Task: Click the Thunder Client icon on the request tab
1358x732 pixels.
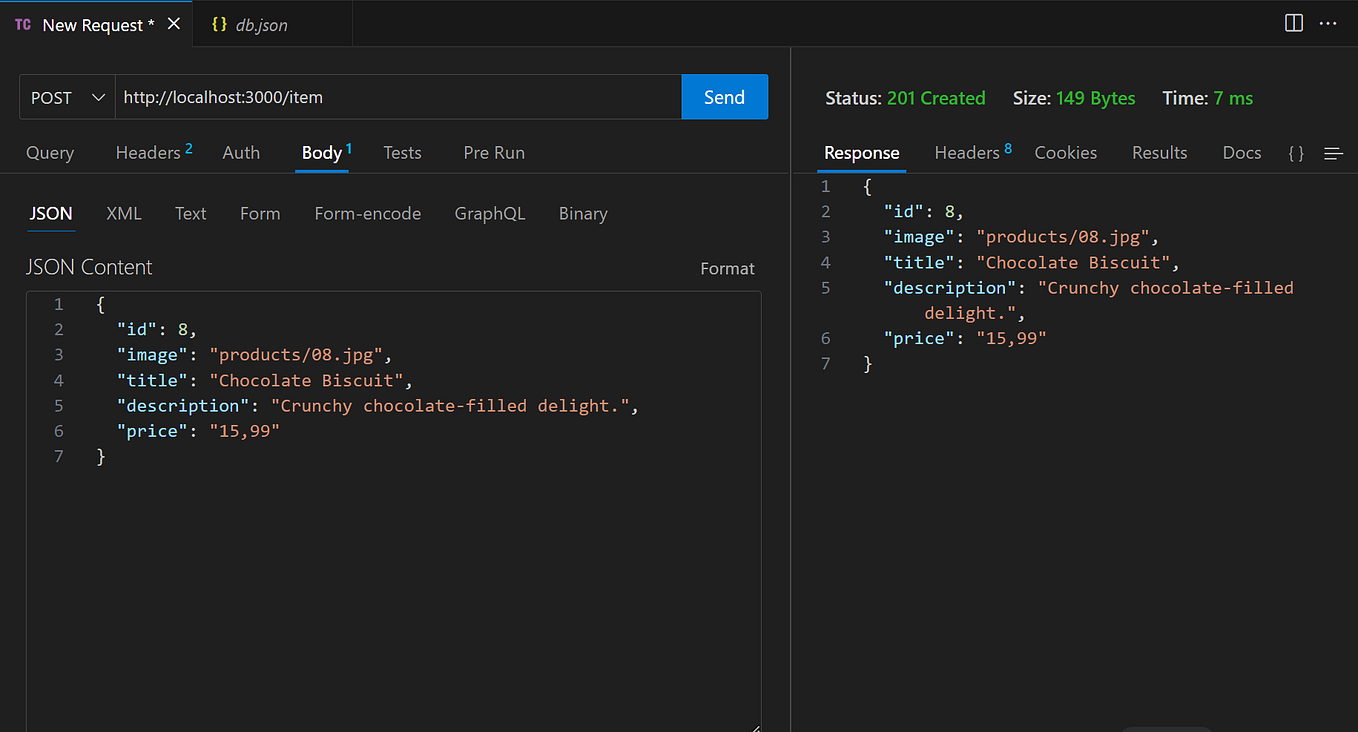Action: tap(22, 23)
